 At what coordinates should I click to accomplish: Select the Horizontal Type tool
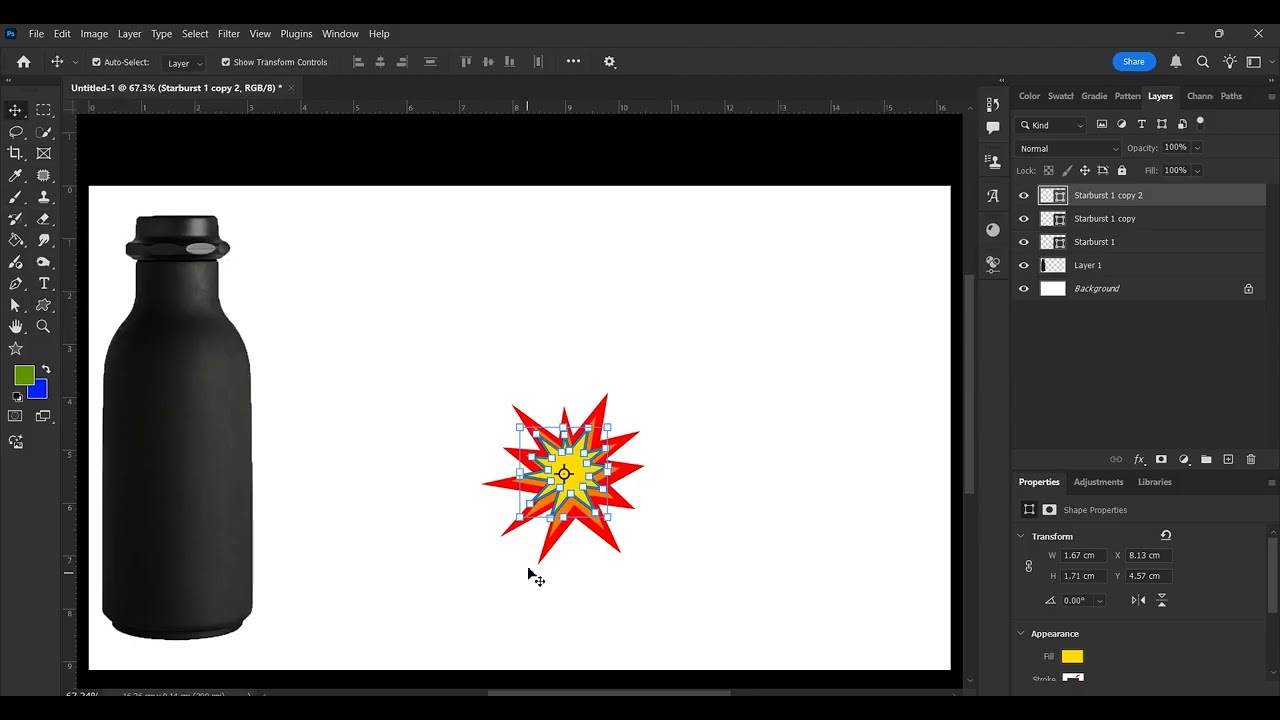click(x=44, y=284)
